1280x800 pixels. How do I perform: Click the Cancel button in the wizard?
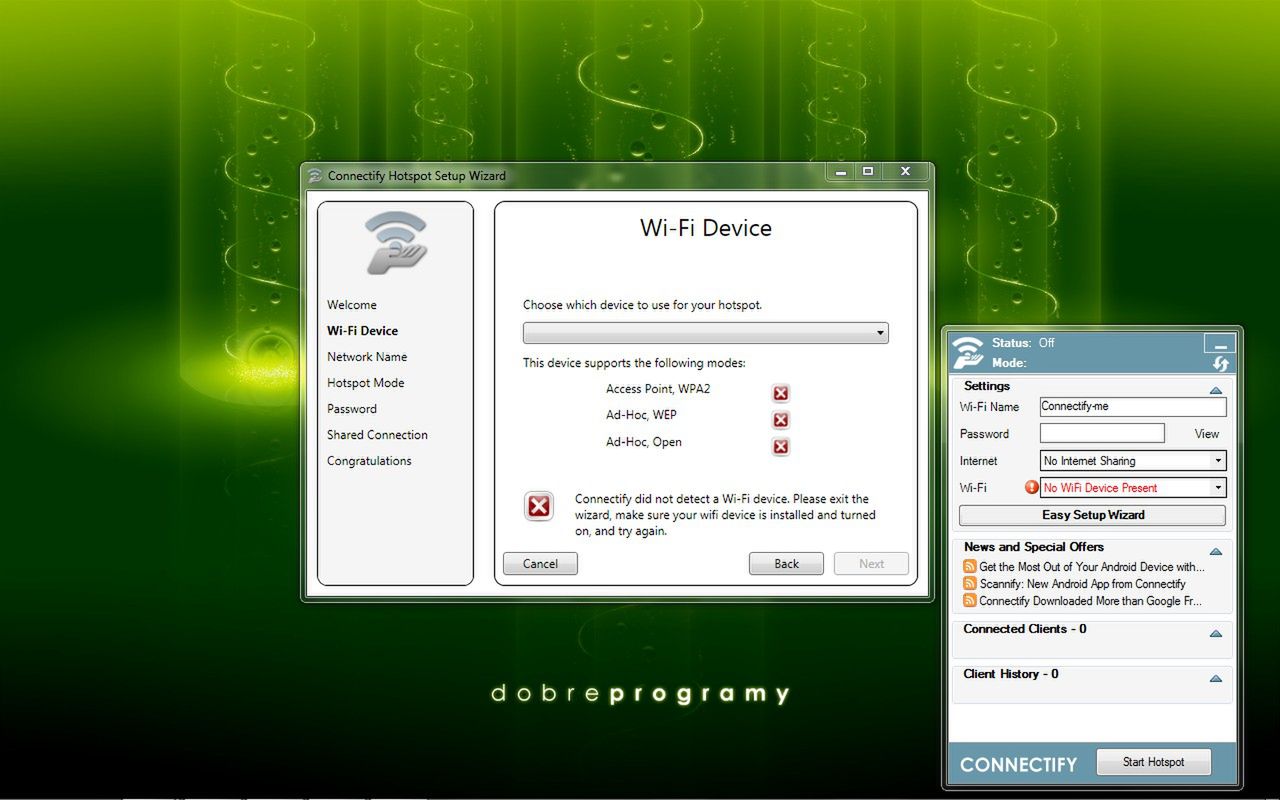point(540,564)
